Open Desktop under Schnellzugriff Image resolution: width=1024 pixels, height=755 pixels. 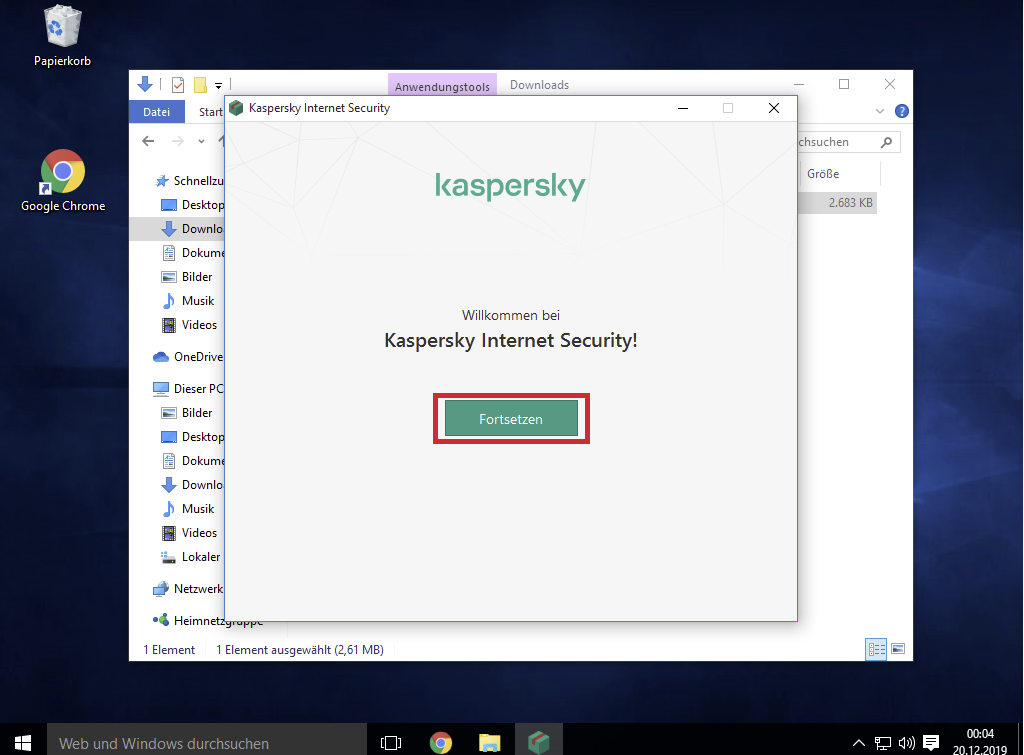tap(193, 205)
